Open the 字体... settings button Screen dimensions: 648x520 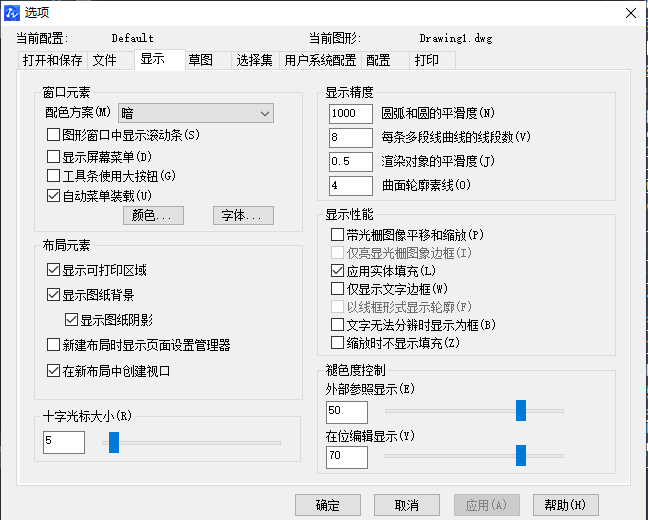(243, 215)
